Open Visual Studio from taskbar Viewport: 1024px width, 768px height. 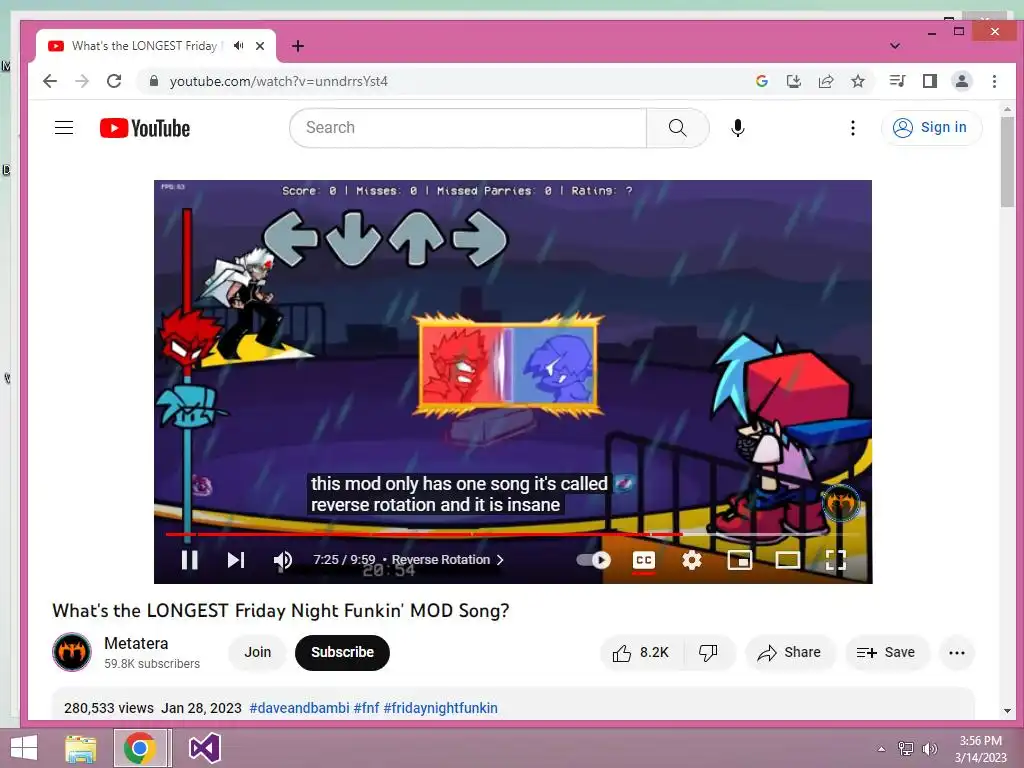[x=204, y=748]
